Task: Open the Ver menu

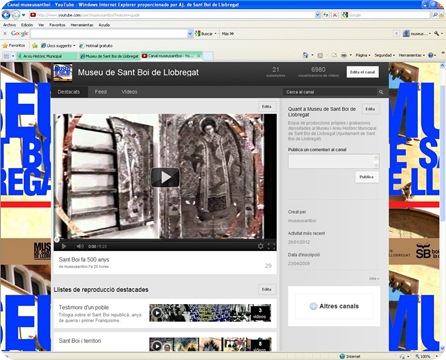Action: [41, 25]
